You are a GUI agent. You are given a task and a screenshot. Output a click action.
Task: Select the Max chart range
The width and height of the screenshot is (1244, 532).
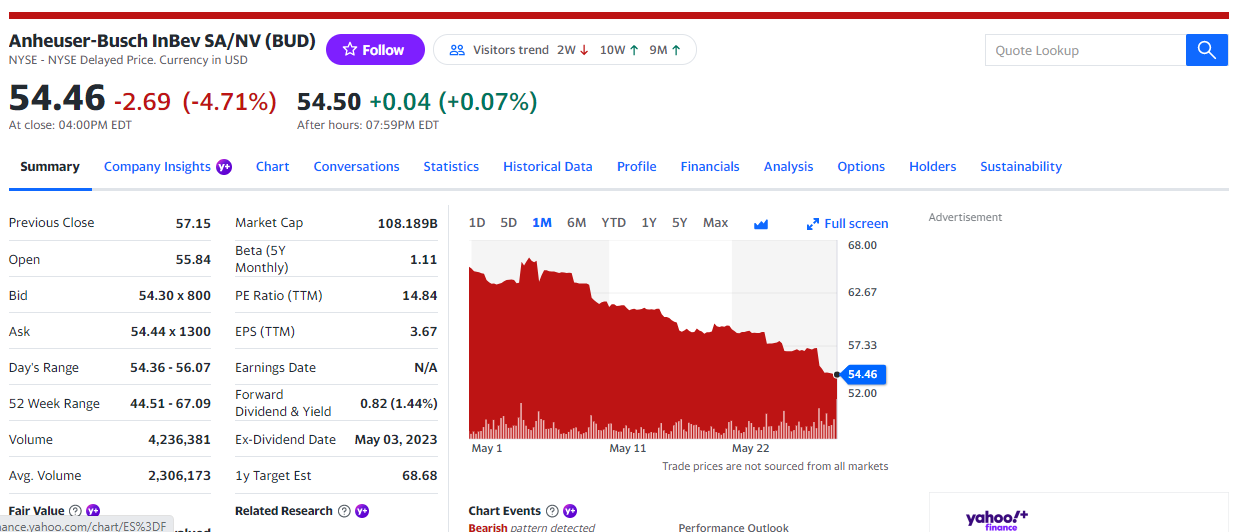(x=716, y=223)
